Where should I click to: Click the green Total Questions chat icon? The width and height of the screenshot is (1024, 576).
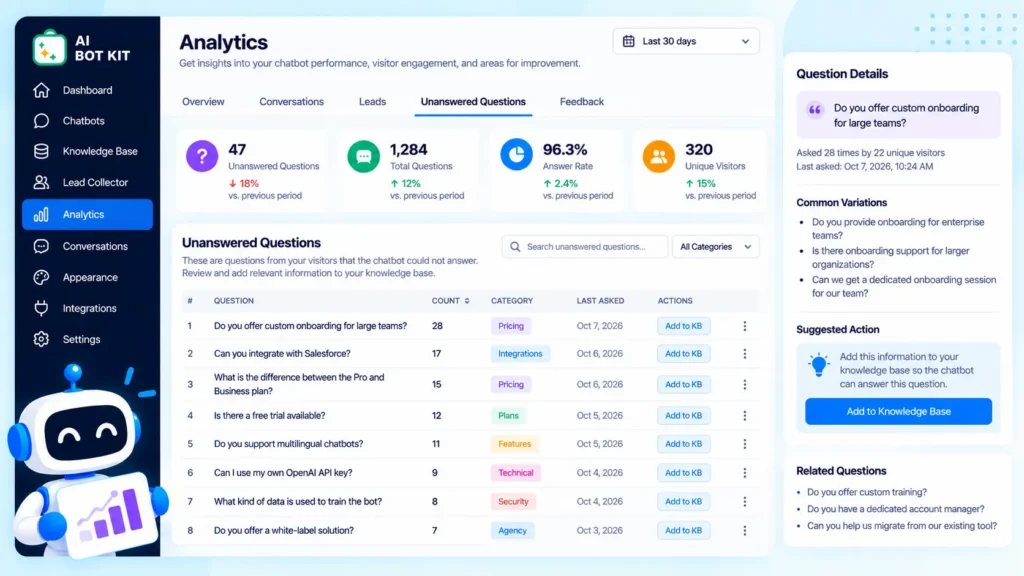[364, 157]
